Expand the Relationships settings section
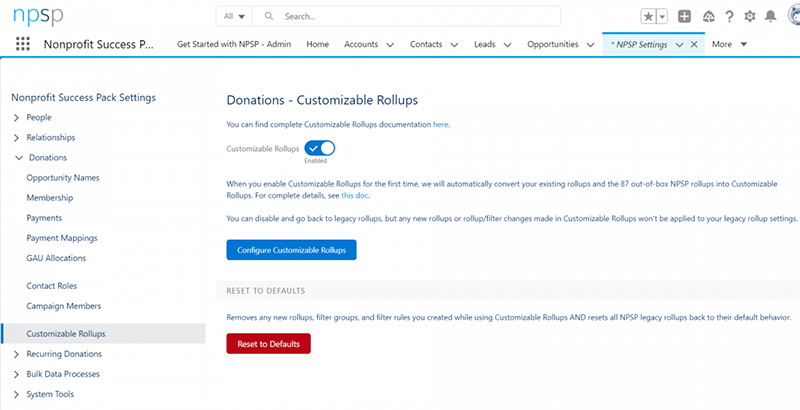The height and width of the screenshot is (410, 800). pyautogui.click(x=16, y=138)
